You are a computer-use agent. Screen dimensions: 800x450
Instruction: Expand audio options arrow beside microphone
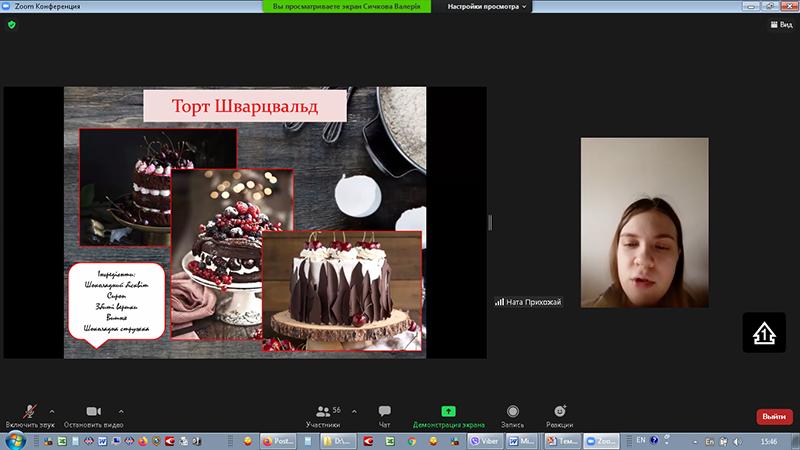point(52,410)
